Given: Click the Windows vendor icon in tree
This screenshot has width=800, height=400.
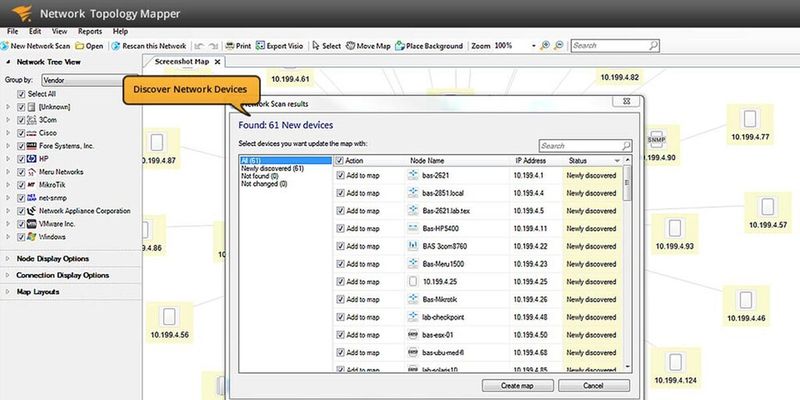Looking at the screenshot, I should tap(31, 237).
